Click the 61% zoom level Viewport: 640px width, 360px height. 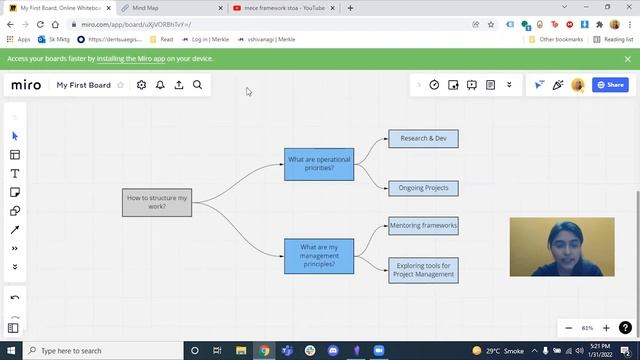pyautogui.click(x=587, y=328)
